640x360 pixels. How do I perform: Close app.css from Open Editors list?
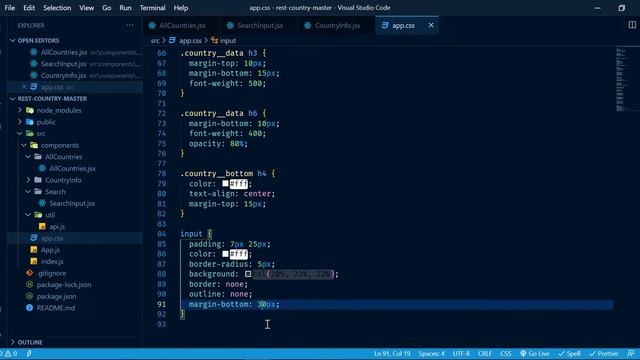pos(24,87)
